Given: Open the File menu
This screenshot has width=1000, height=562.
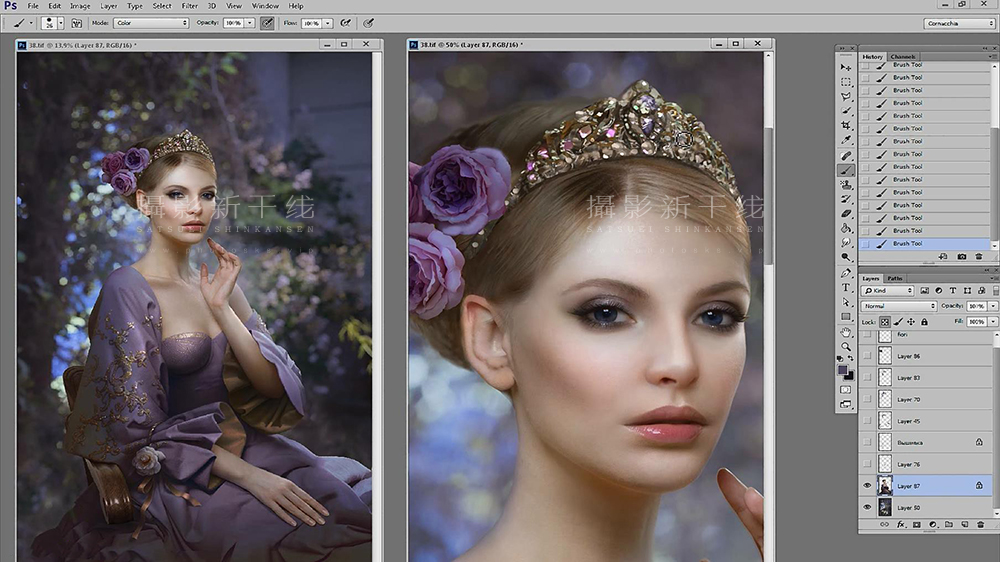Looking at the screenshot, I should click(33, 6).
